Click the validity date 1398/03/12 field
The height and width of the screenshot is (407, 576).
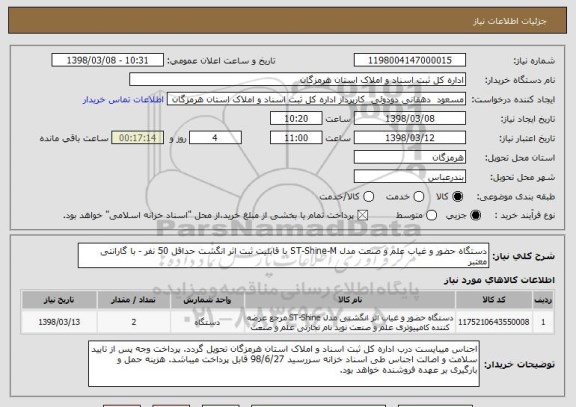[410, 138]
